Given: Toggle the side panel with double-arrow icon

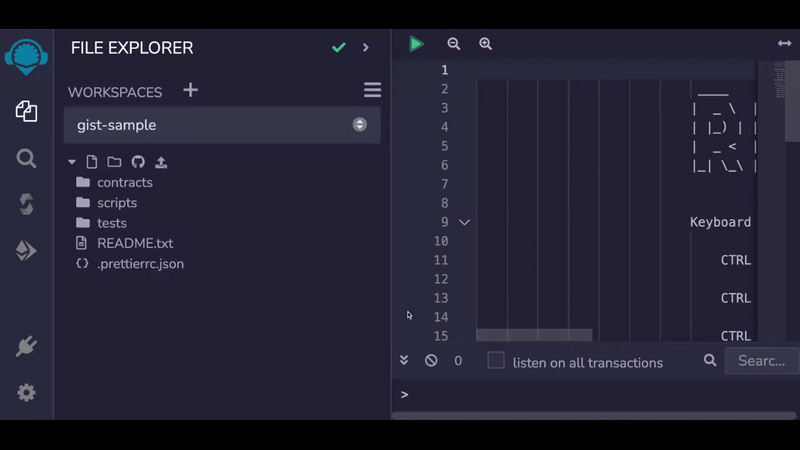Looking at the screenshot, I should [x=784, y=44].
